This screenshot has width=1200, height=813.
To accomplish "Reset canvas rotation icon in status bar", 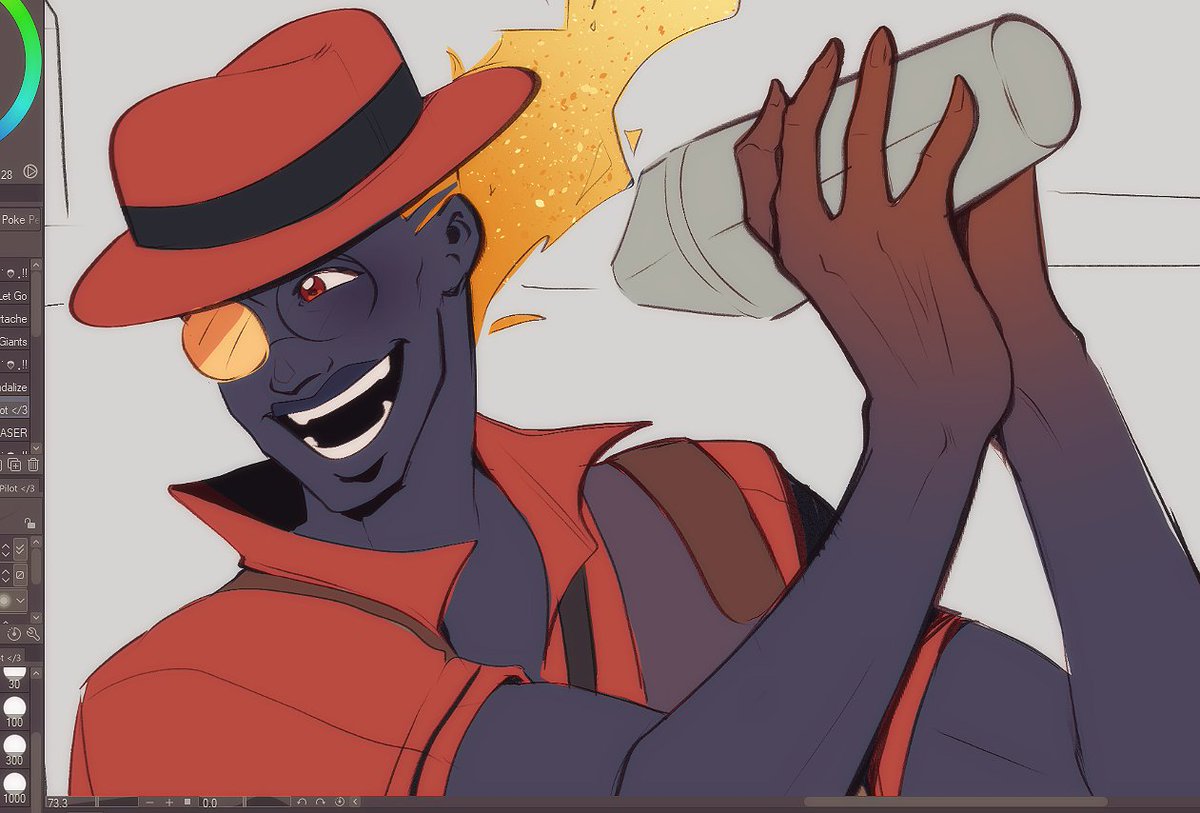I will tap(339, 802).
